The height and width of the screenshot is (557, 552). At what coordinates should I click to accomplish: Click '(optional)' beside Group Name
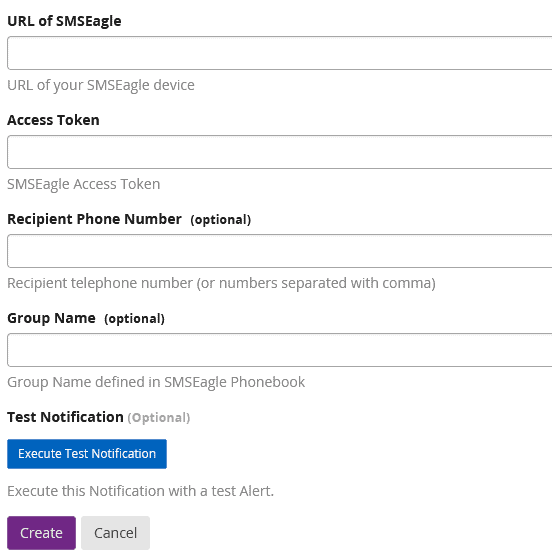[x=135, y=319]
